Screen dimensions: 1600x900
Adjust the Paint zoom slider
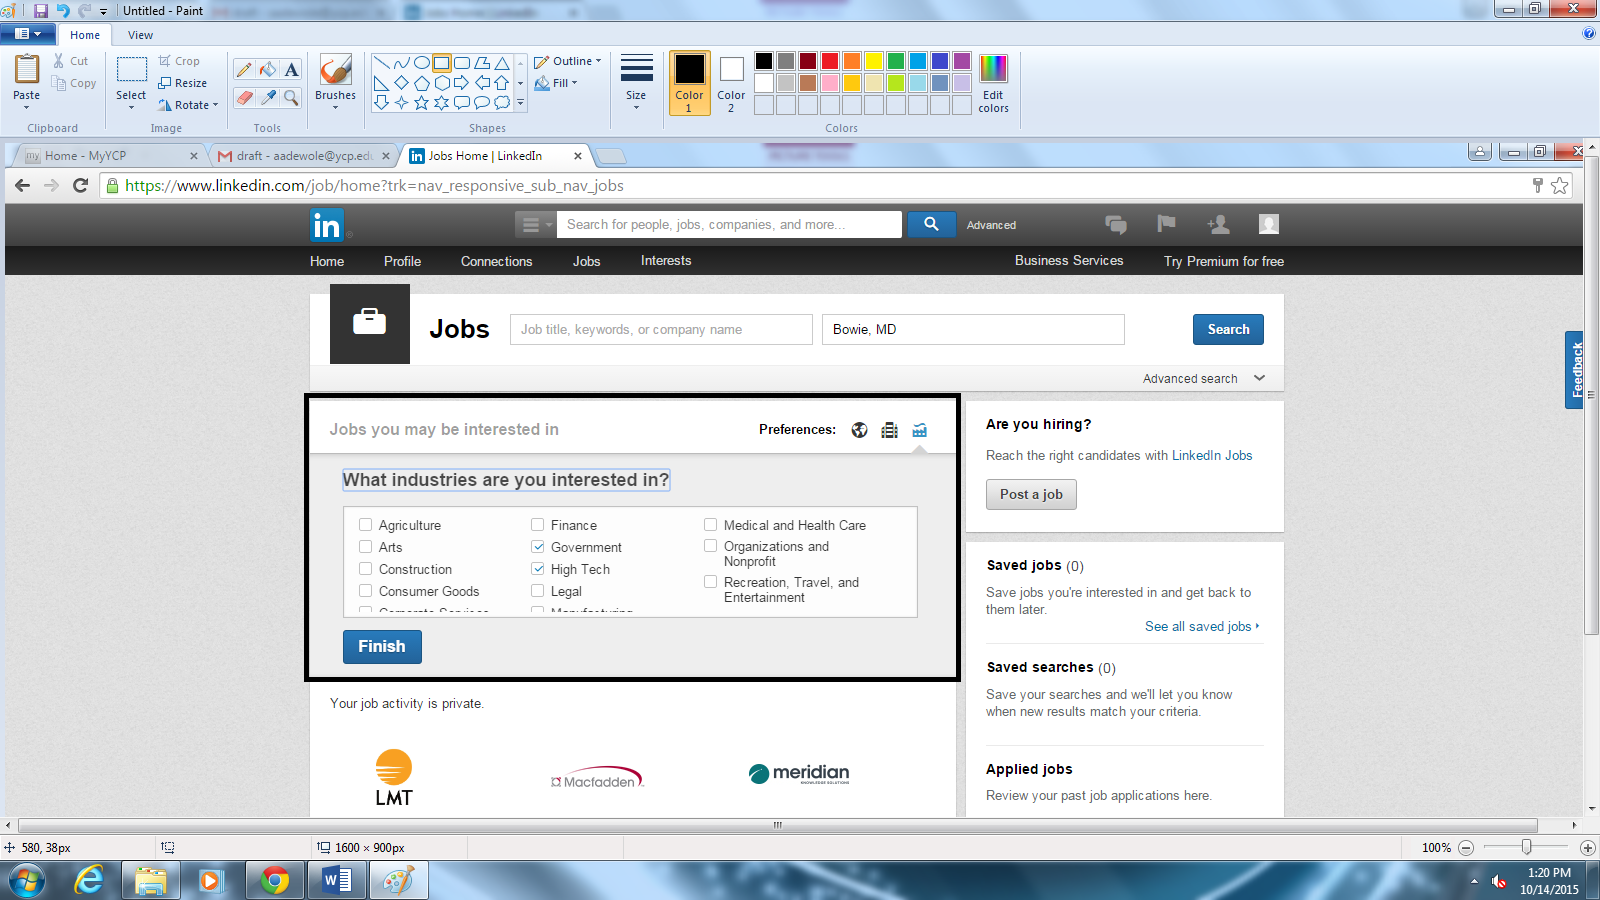tap(1527, 847)
